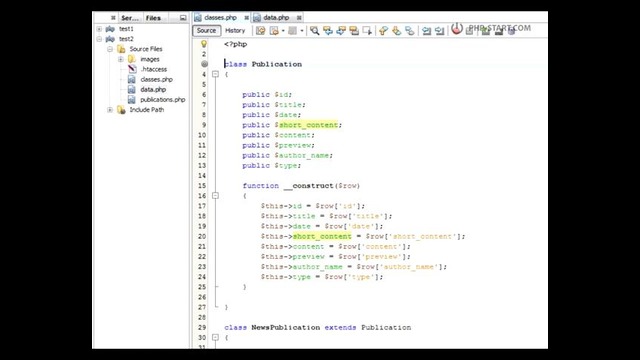Go to Previous Bookmark icon
The height and width of the screenshot is (360, 640).
tap(383, 31)
